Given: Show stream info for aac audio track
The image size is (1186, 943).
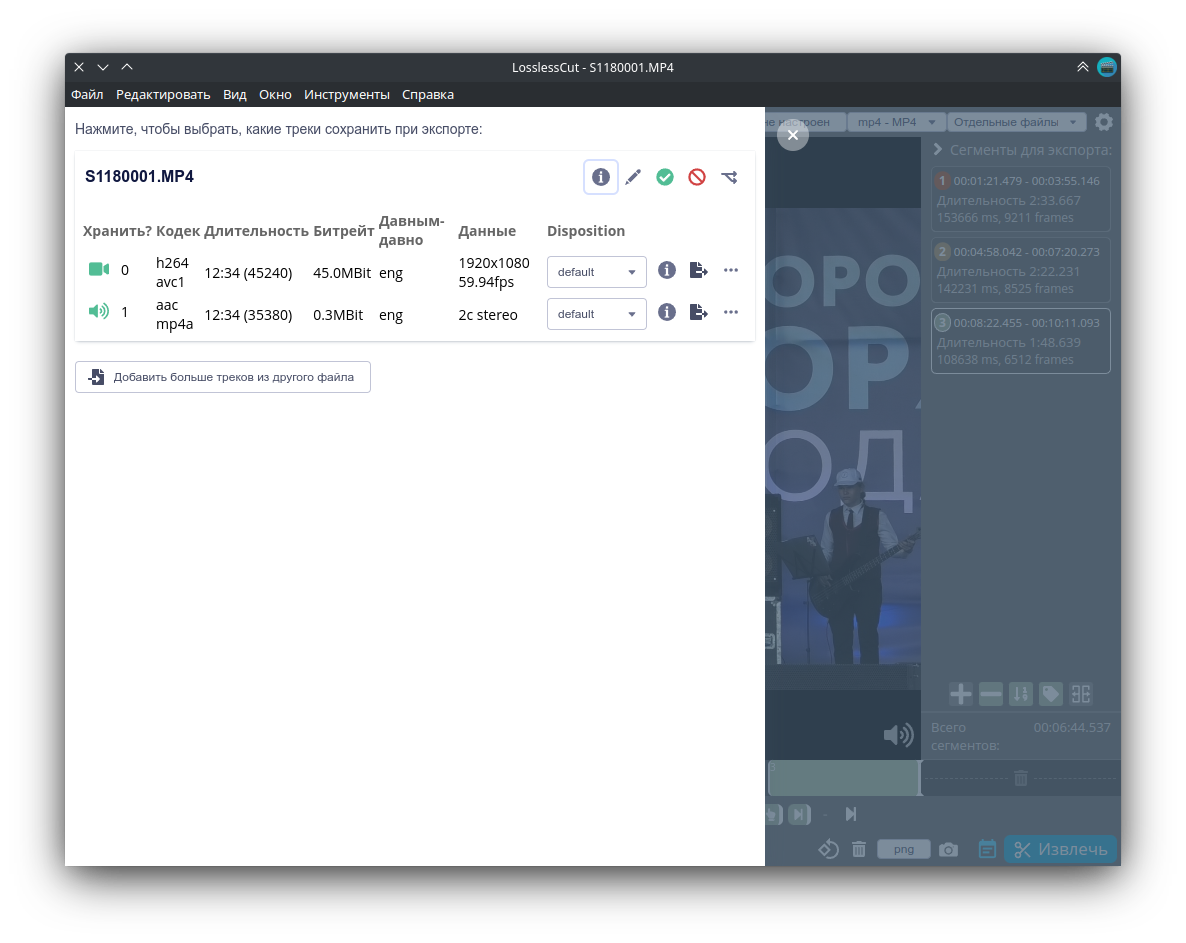Looking at the screenshot, I should coord(666,312).
